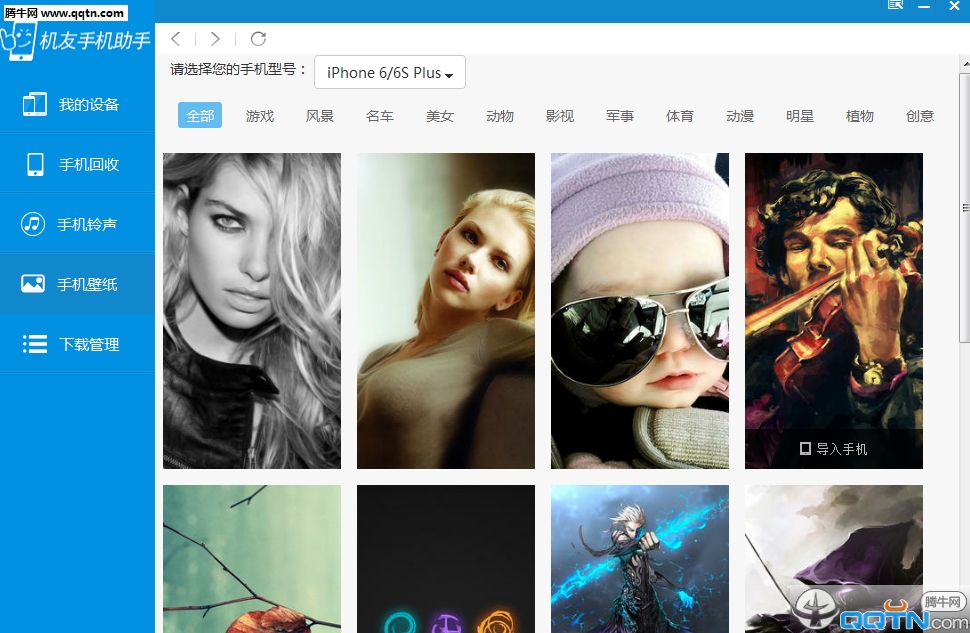Switch to the 动漫 category tab

pos(740,116)
